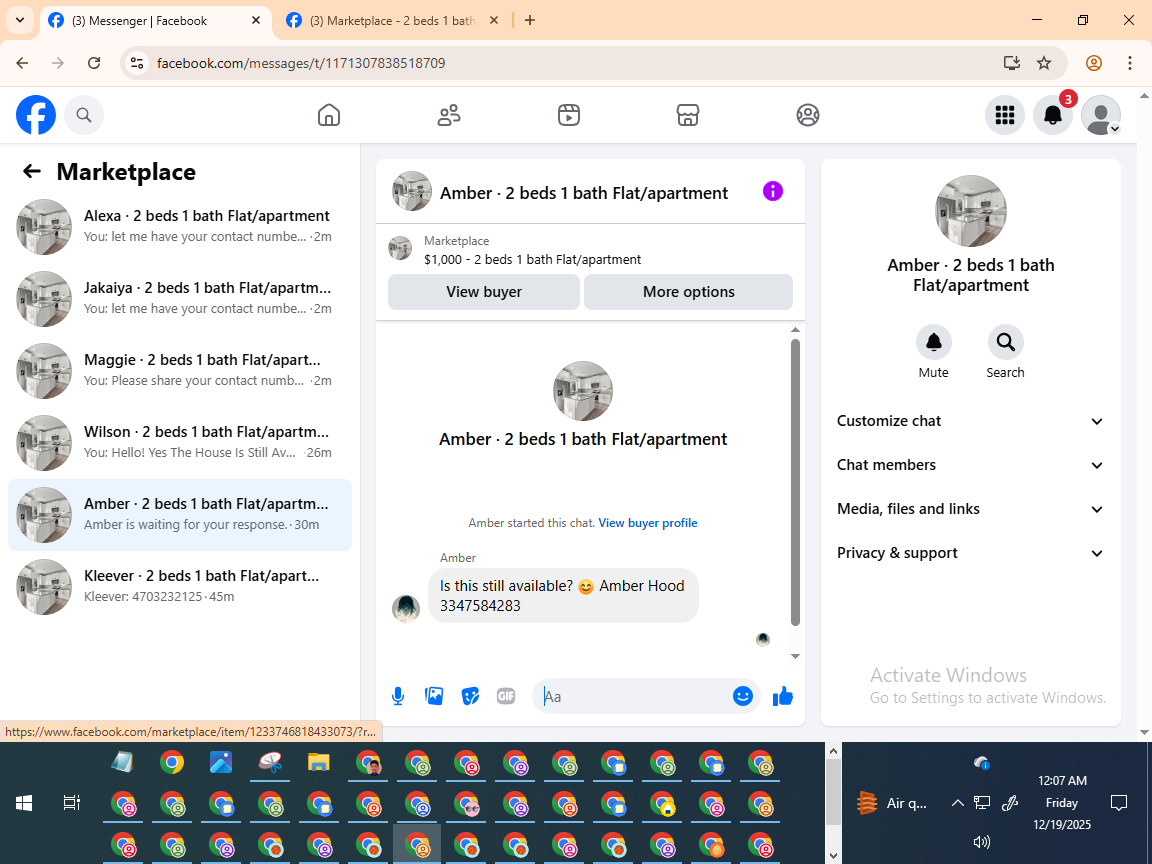
Task: Click Amber's message bubble with phone number
Action: (x=563, y=596)
